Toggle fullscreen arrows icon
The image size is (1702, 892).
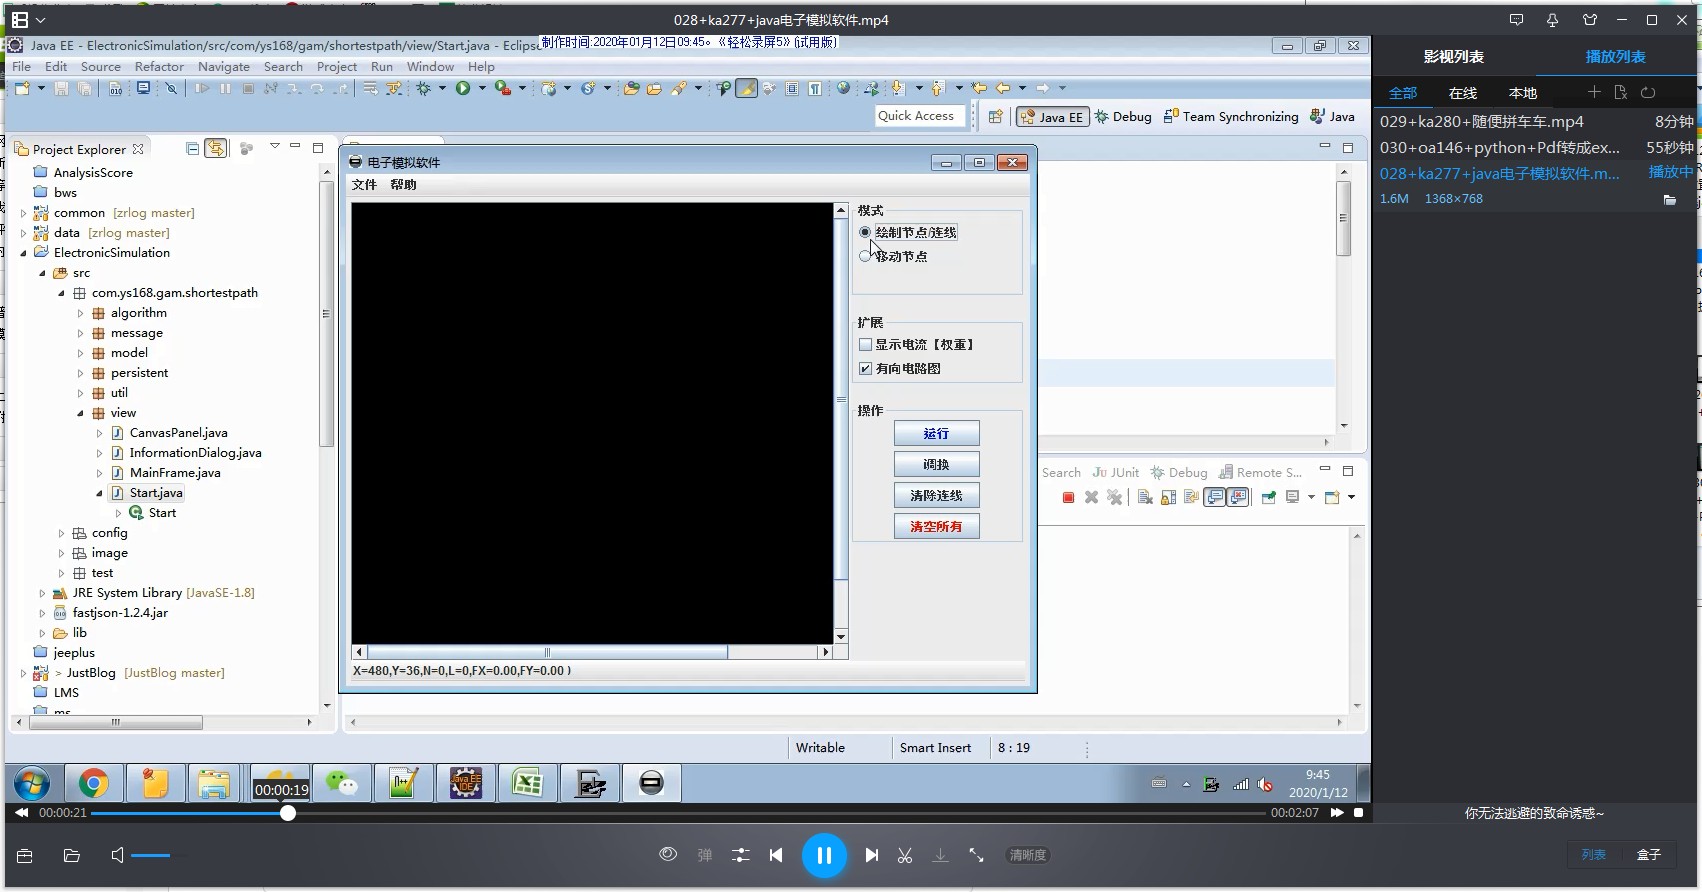coord(976,855)
